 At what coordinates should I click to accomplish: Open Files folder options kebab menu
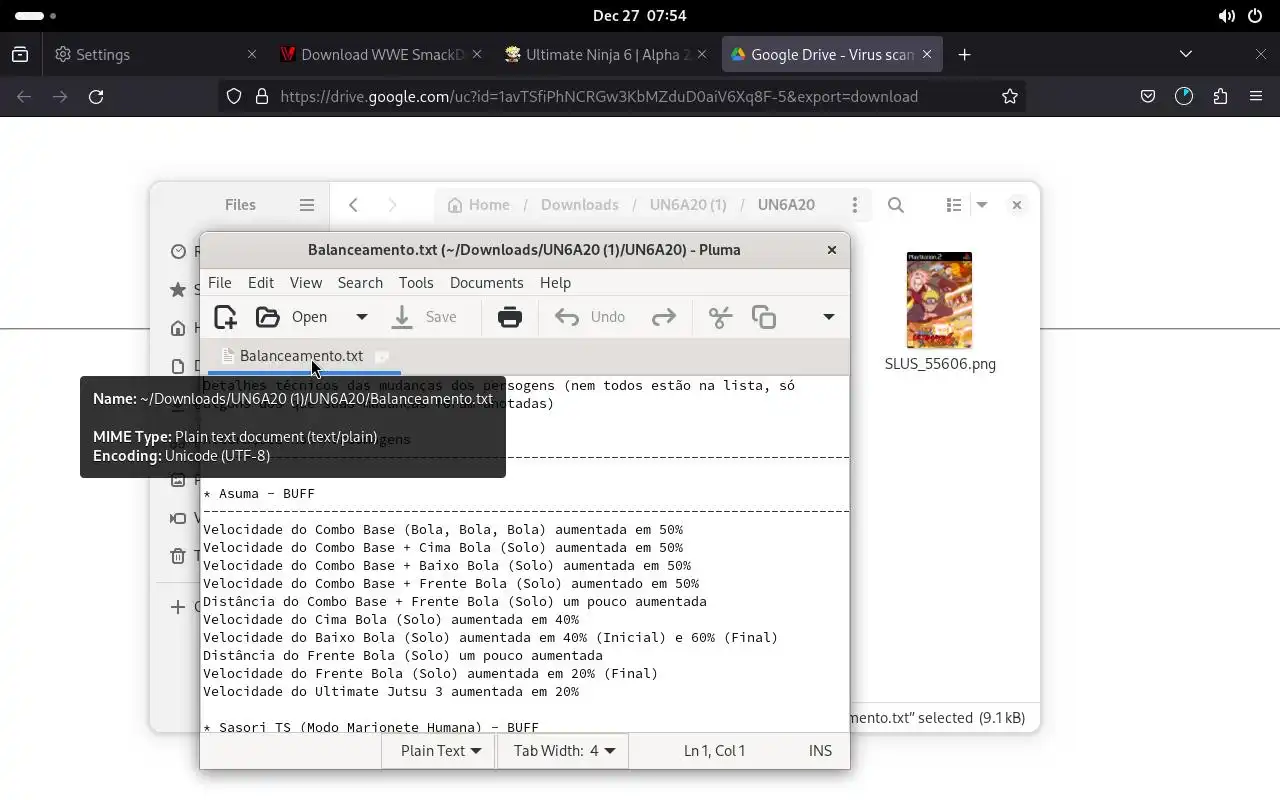tap(854, 205)
